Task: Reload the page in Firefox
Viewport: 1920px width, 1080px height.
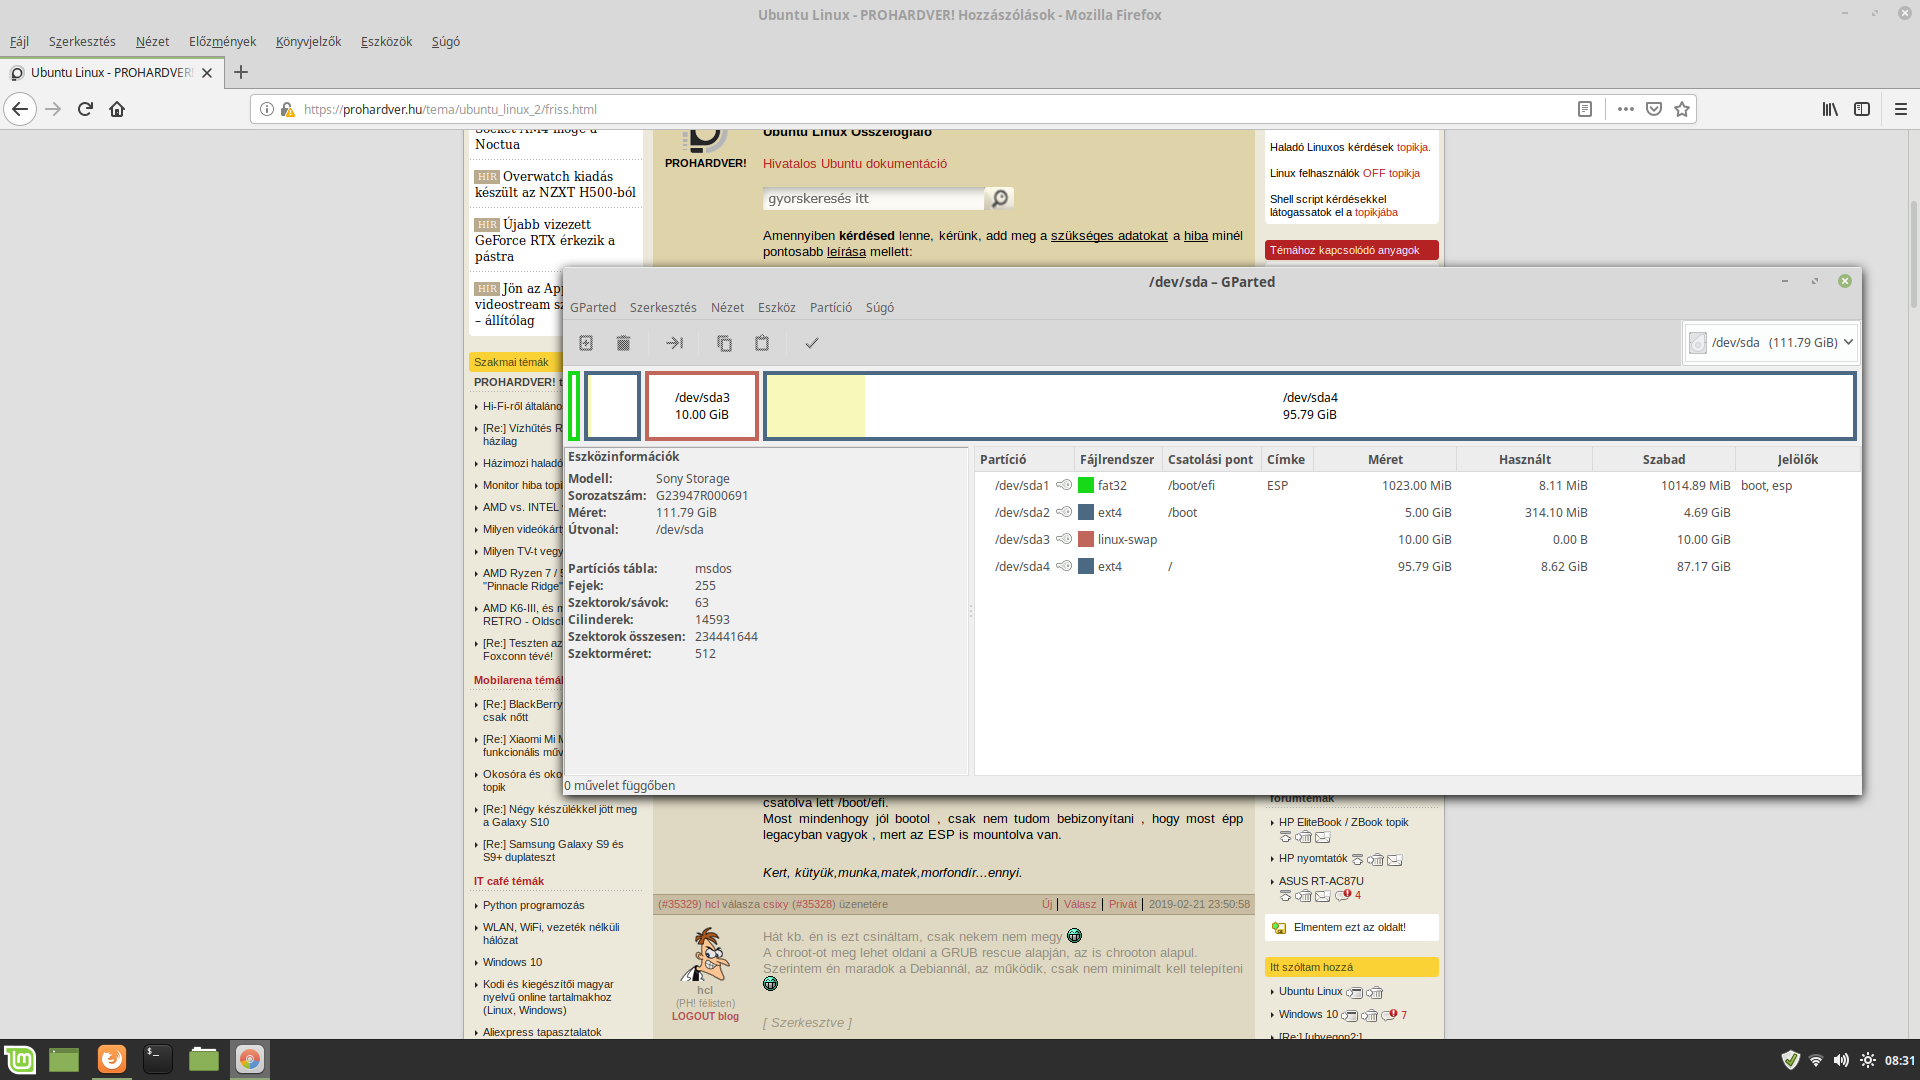Action: pyautogui.click(x=85, y=109)
